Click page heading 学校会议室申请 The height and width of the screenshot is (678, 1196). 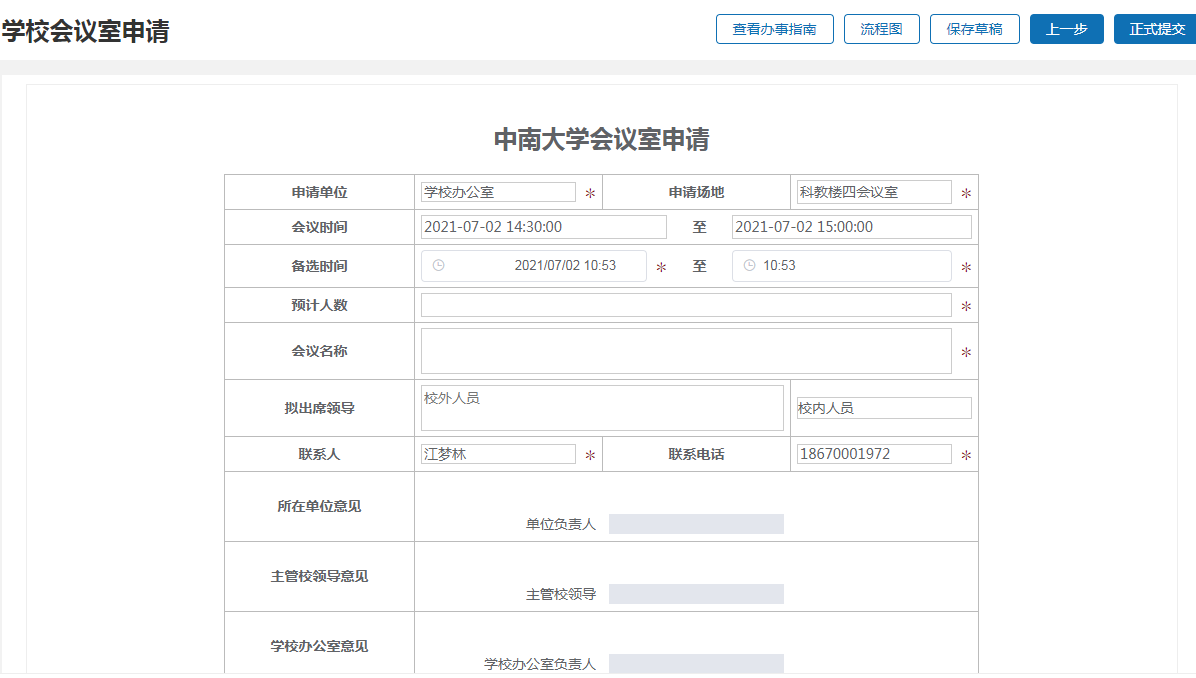(85, 31)
